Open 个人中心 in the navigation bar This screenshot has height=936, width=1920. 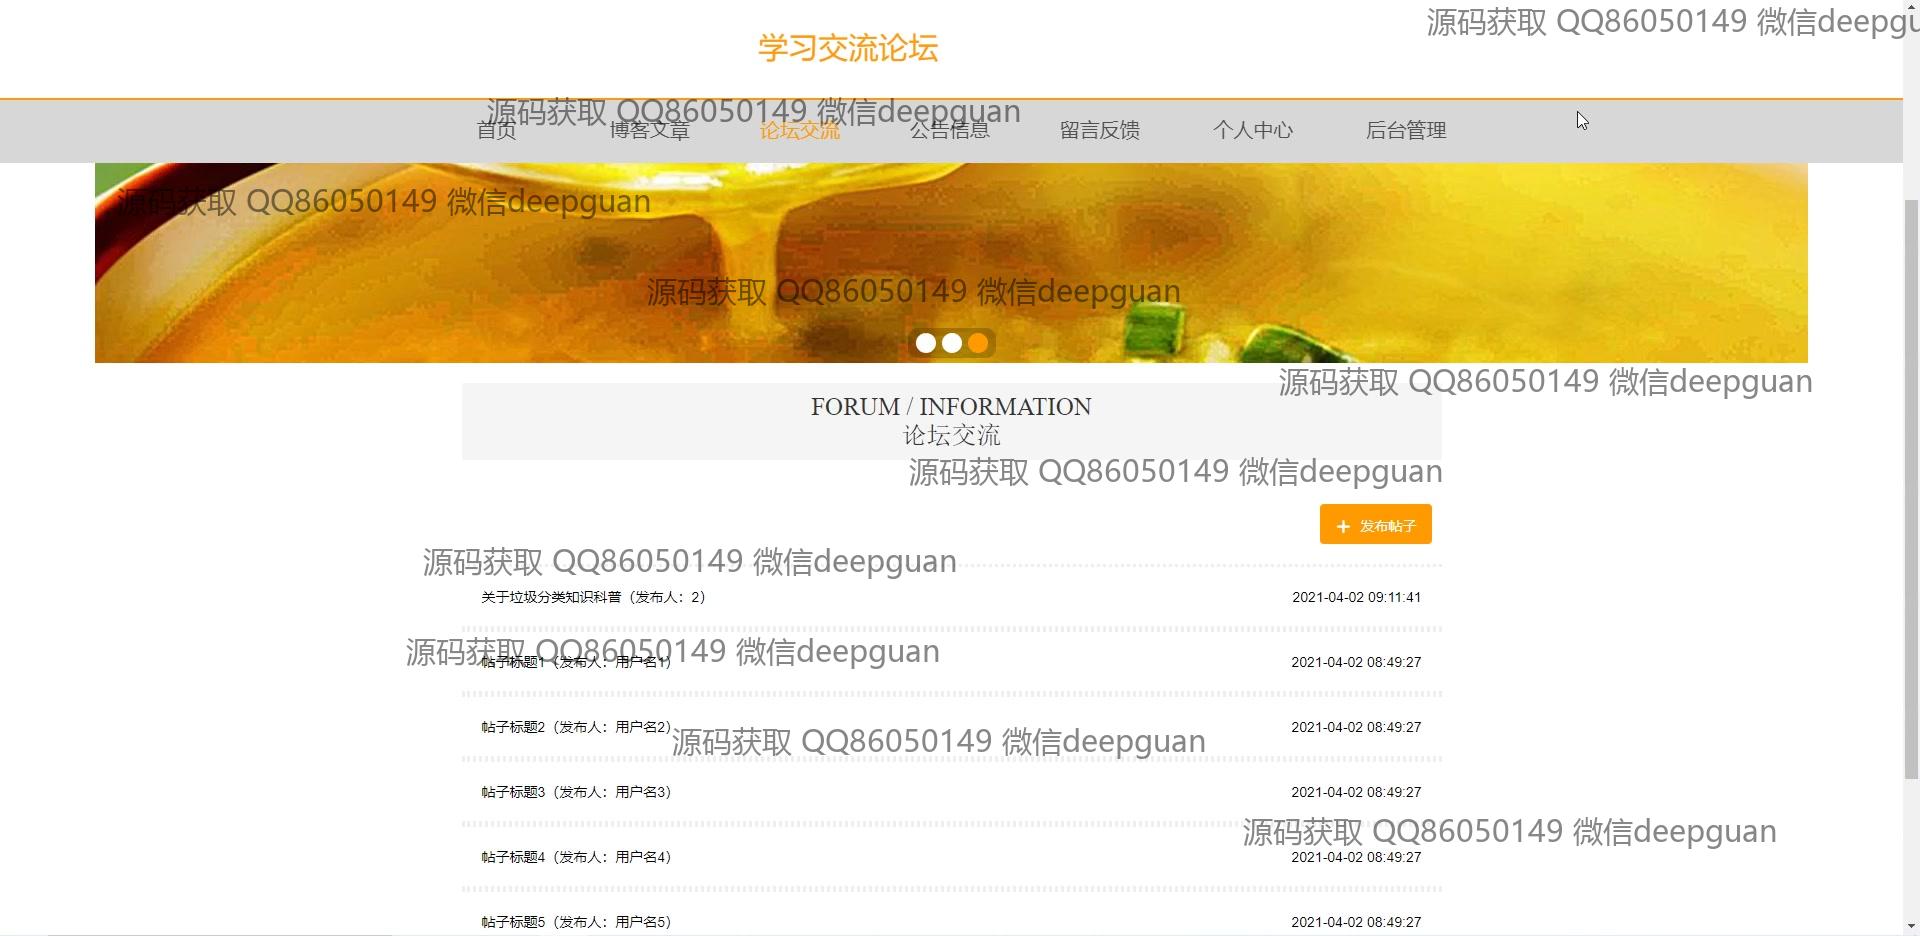click(1252, 131)
